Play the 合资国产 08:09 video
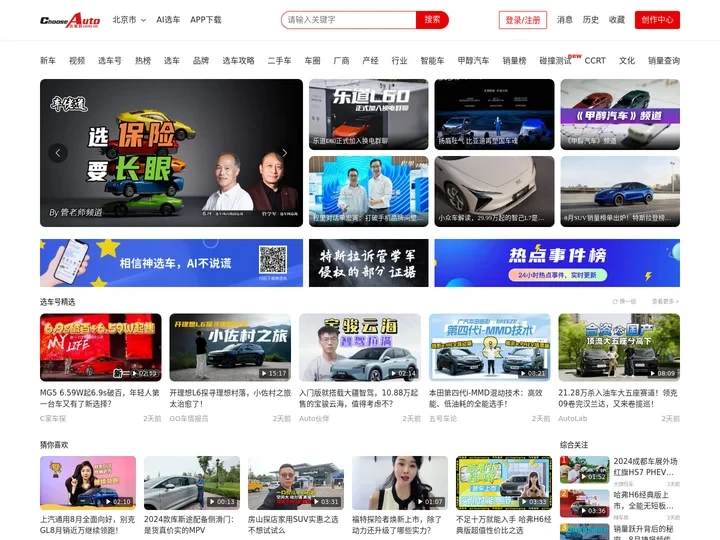This screenshot has width=720, height=540. [x=619, y=347]
